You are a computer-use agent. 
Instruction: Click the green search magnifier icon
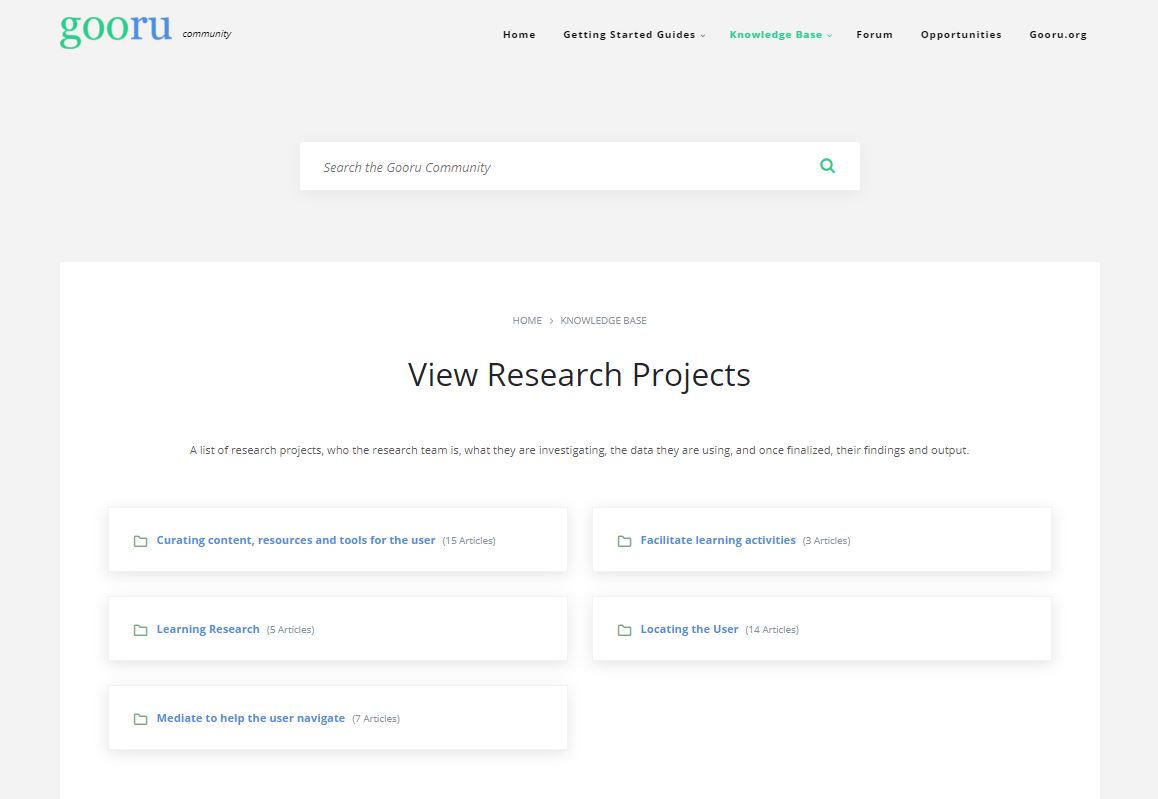click(827, 166)
